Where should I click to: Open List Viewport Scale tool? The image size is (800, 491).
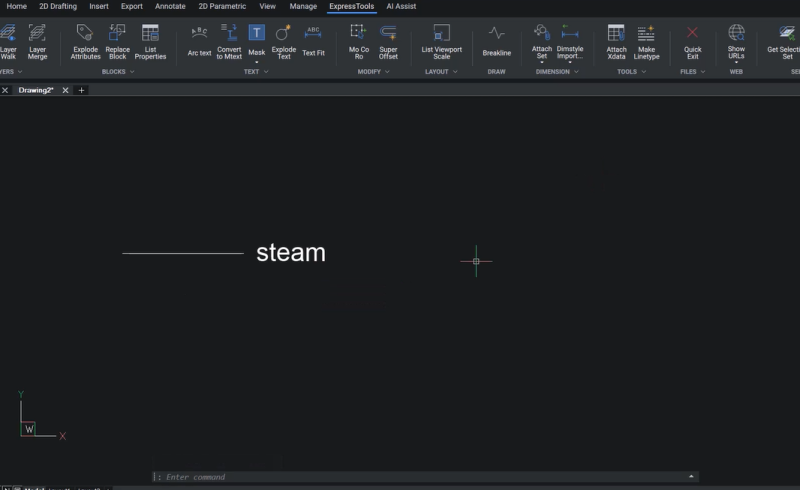tap(441, 42)
